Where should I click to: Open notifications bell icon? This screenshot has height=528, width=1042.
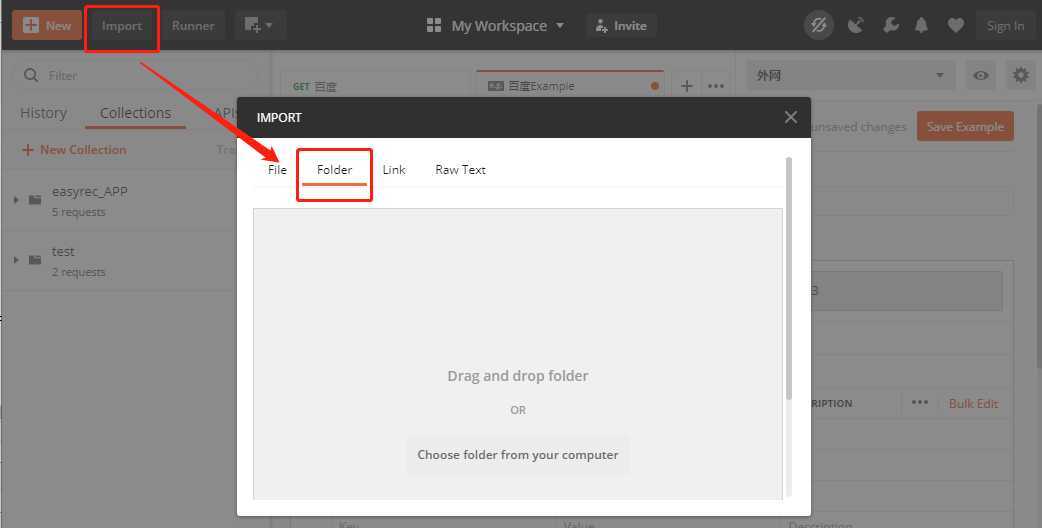921,26
